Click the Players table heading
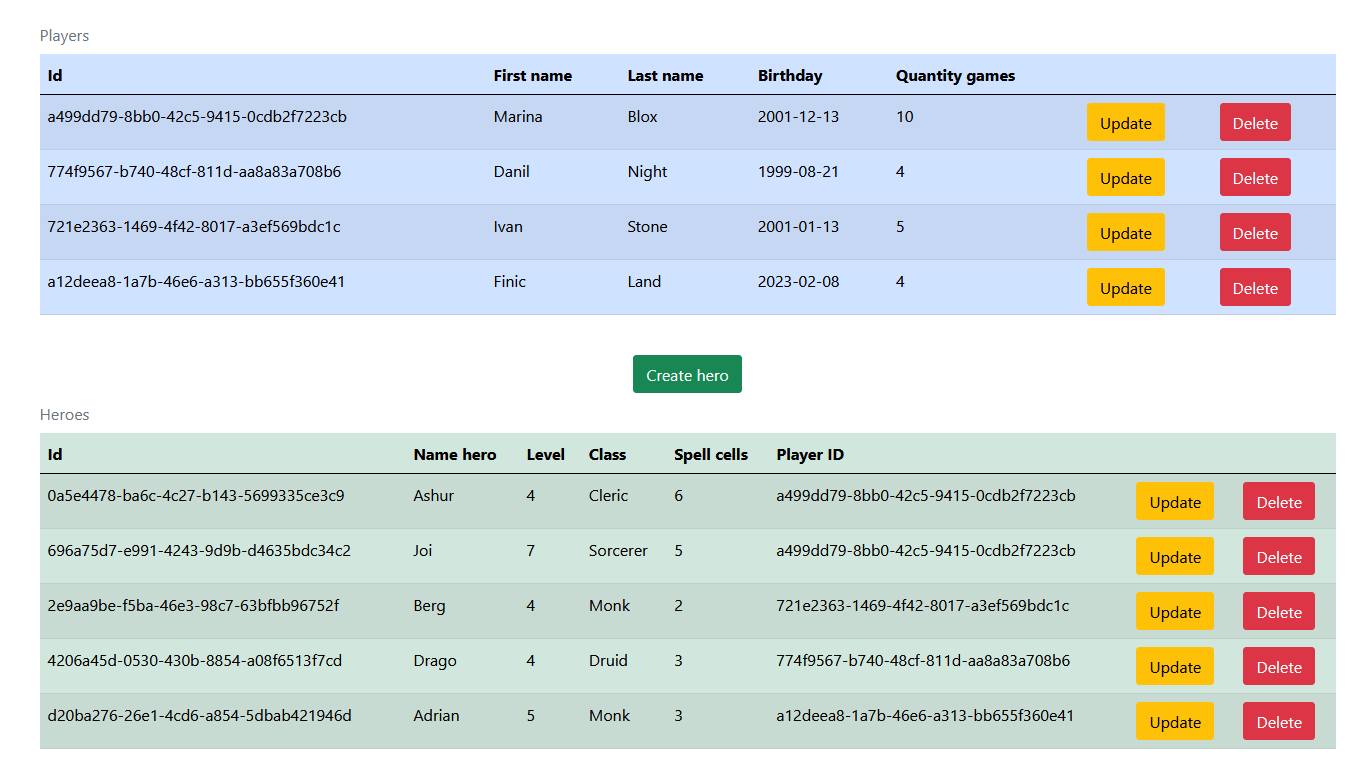The width and height of the screenshot is (1366, 759). click(x=64, y=35)
